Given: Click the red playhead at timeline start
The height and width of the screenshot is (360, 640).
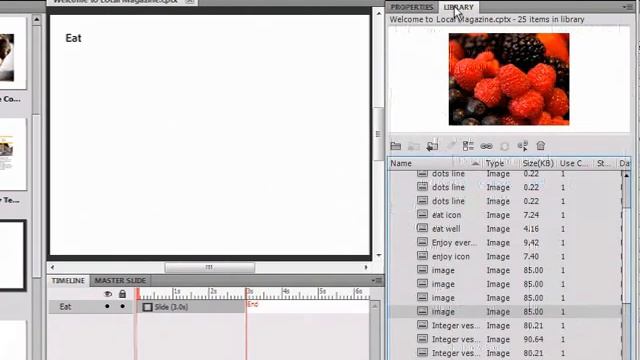Looking at the screenshot, I should [138, 294].
